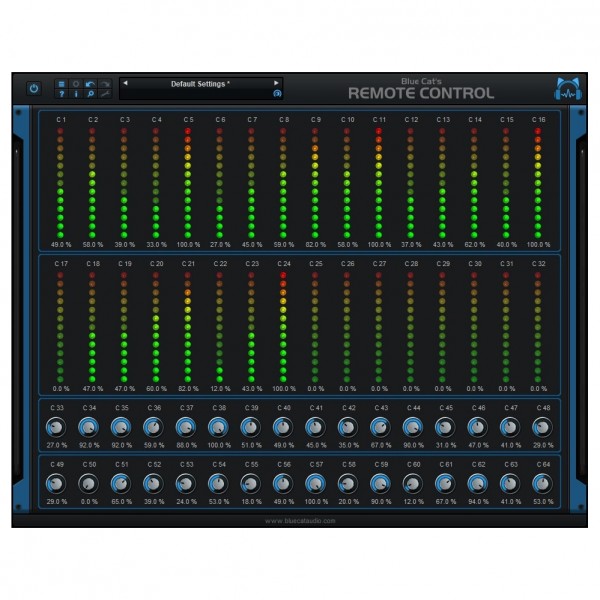Select the C 43 value '67.0 %'
This screenshot has width=600, height=600.
381,445
